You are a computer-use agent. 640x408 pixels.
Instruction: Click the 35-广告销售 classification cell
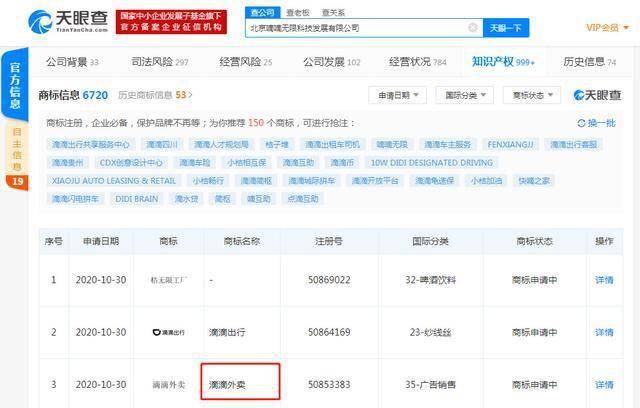pos(430,384)
